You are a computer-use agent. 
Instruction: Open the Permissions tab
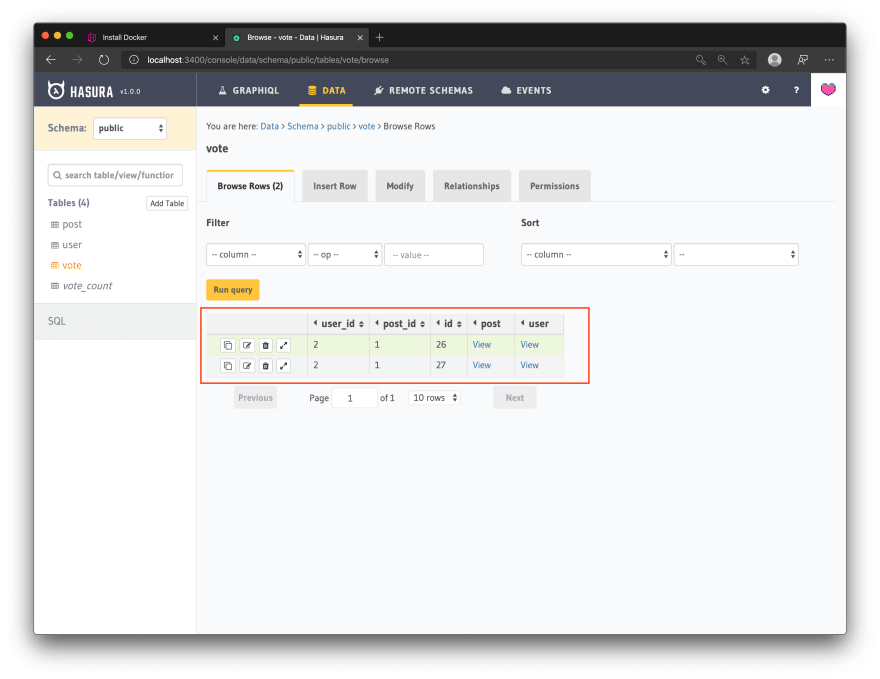[x=554, y=186]
